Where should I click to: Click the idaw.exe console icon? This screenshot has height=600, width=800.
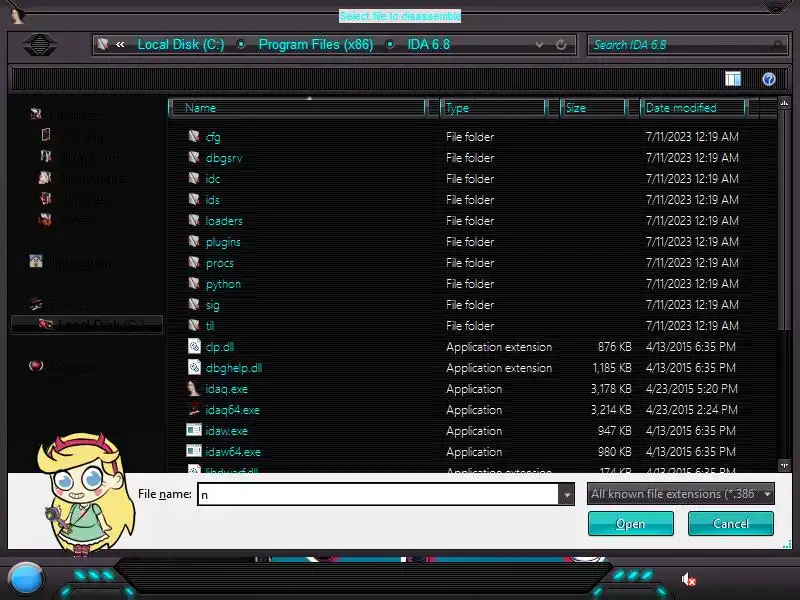coord(194,430)
